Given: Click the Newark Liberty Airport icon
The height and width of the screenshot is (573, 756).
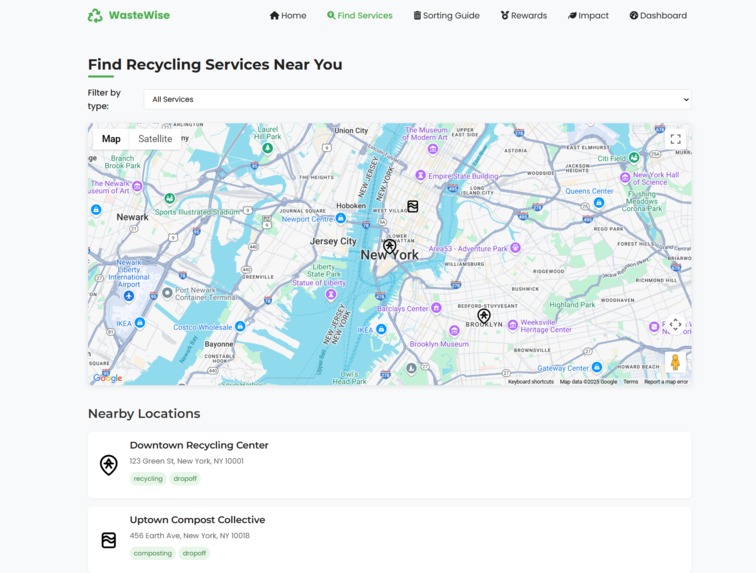Looking at the screenshot, I should pos(129,296).
